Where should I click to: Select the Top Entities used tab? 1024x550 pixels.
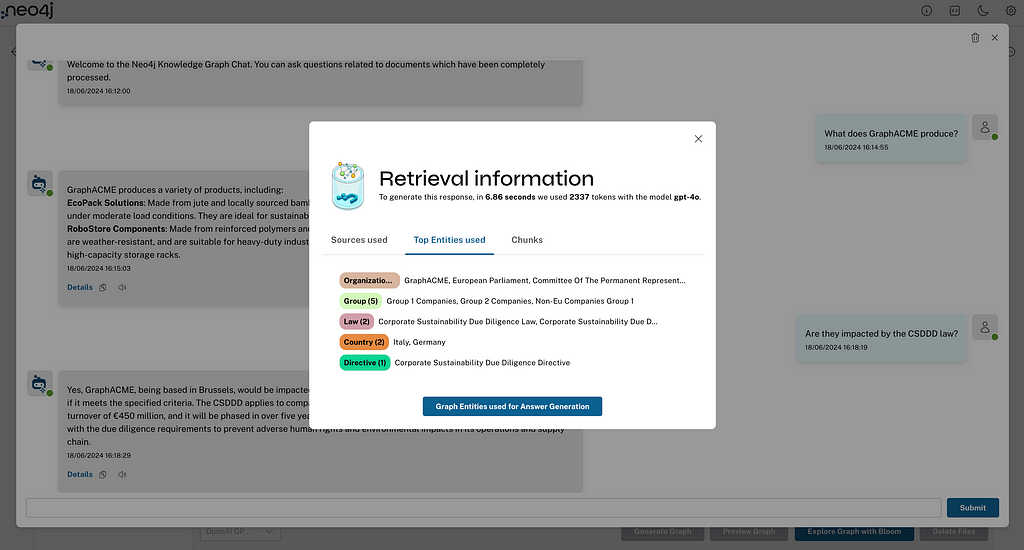(449, 240)
